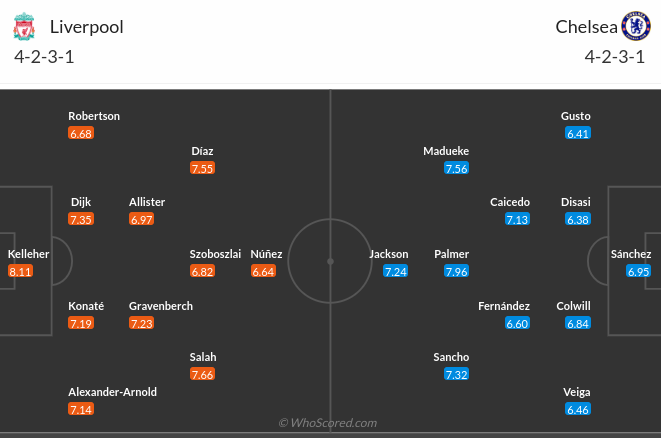
Task: Click Kelleher's 8.11 rating badge
Action: [x=20, y=271]
